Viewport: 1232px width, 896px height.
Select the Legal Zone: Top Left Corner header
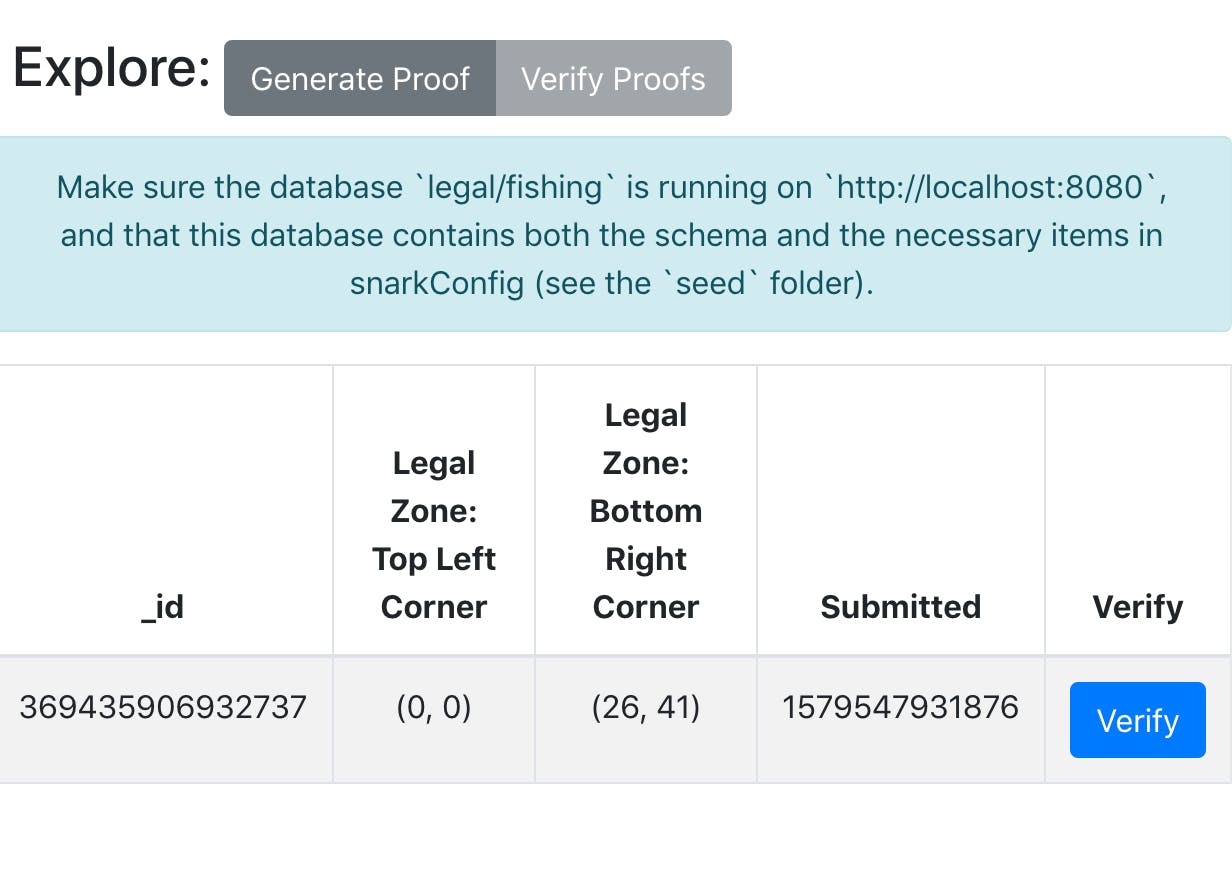(434, 535)
